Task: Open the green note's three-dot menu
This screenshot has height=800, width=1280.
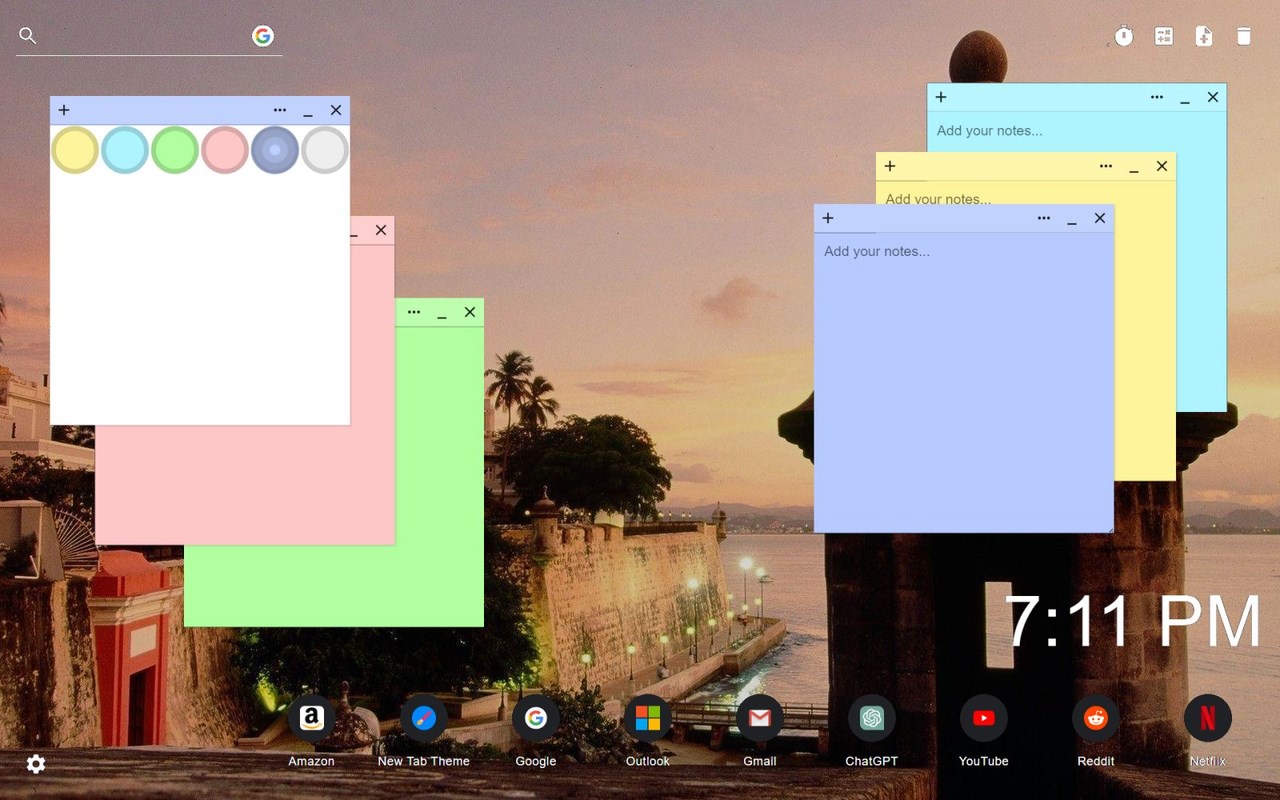Action: (x=414, y=312)
